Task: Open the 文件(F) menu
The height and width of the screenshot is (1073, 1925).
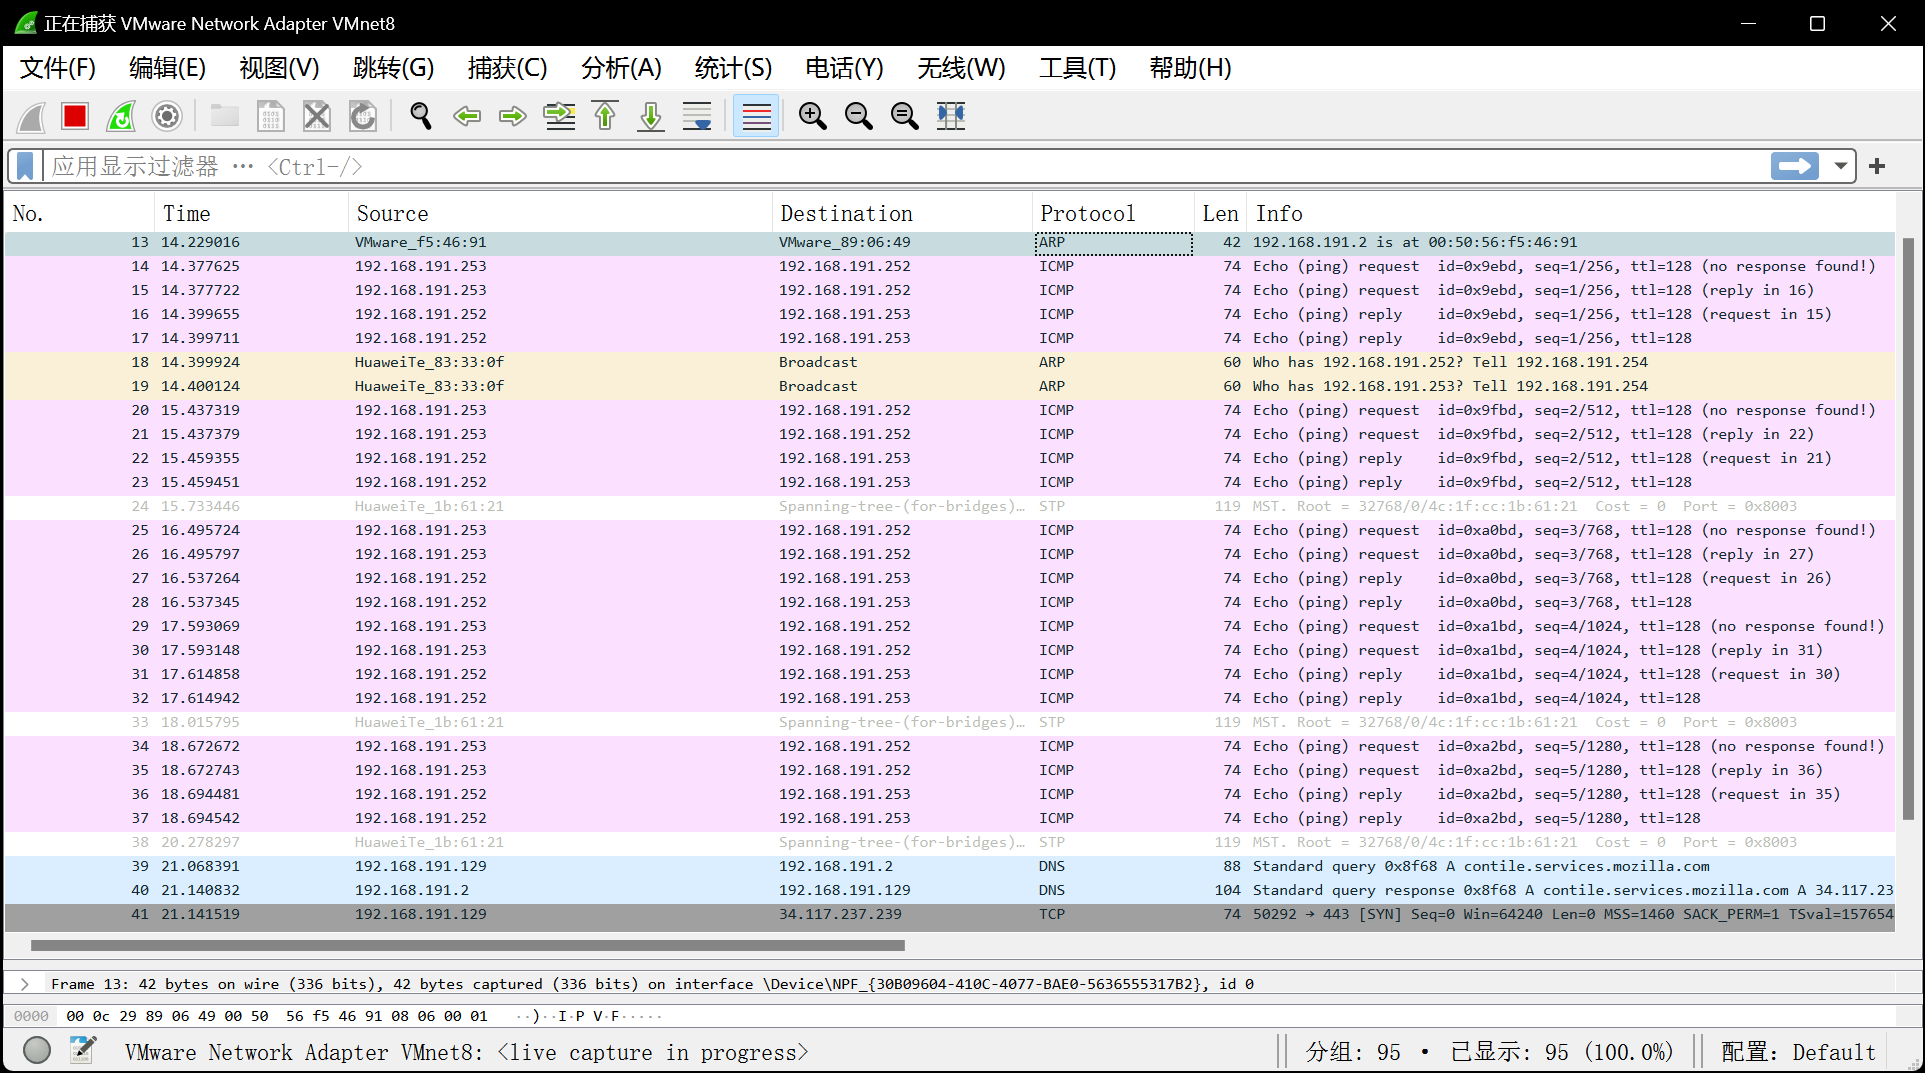Action: (58, 68)
